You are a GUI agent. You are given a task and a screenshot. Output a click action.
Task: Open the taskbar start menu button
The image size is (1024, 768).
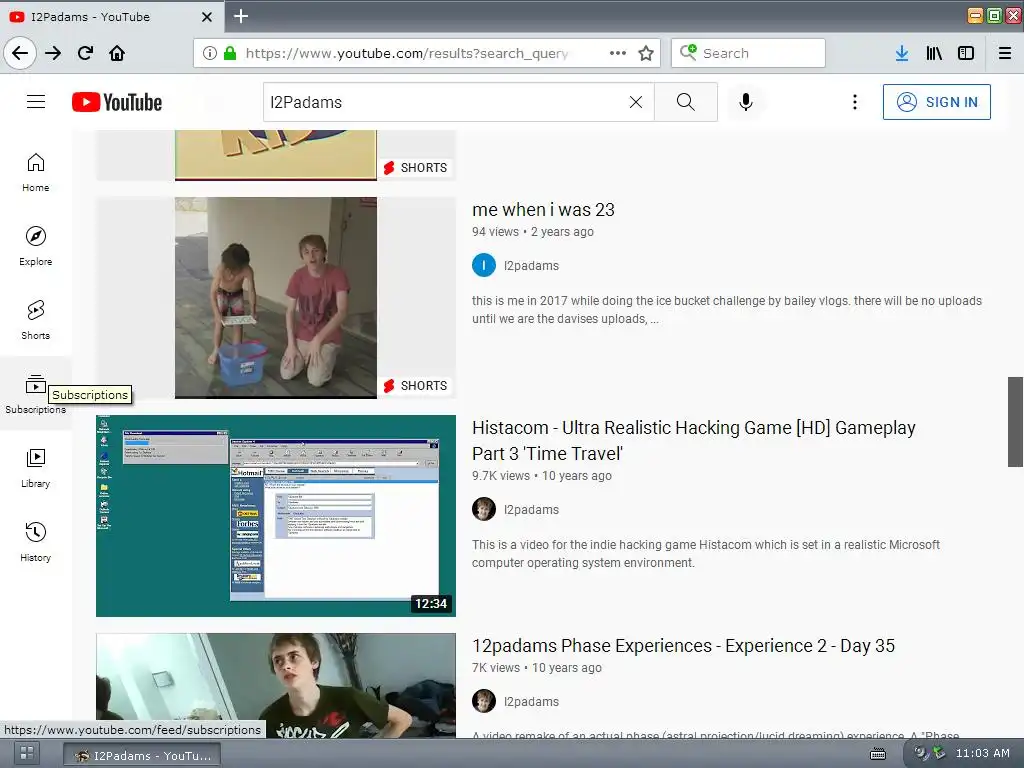(x=27, y=754)
